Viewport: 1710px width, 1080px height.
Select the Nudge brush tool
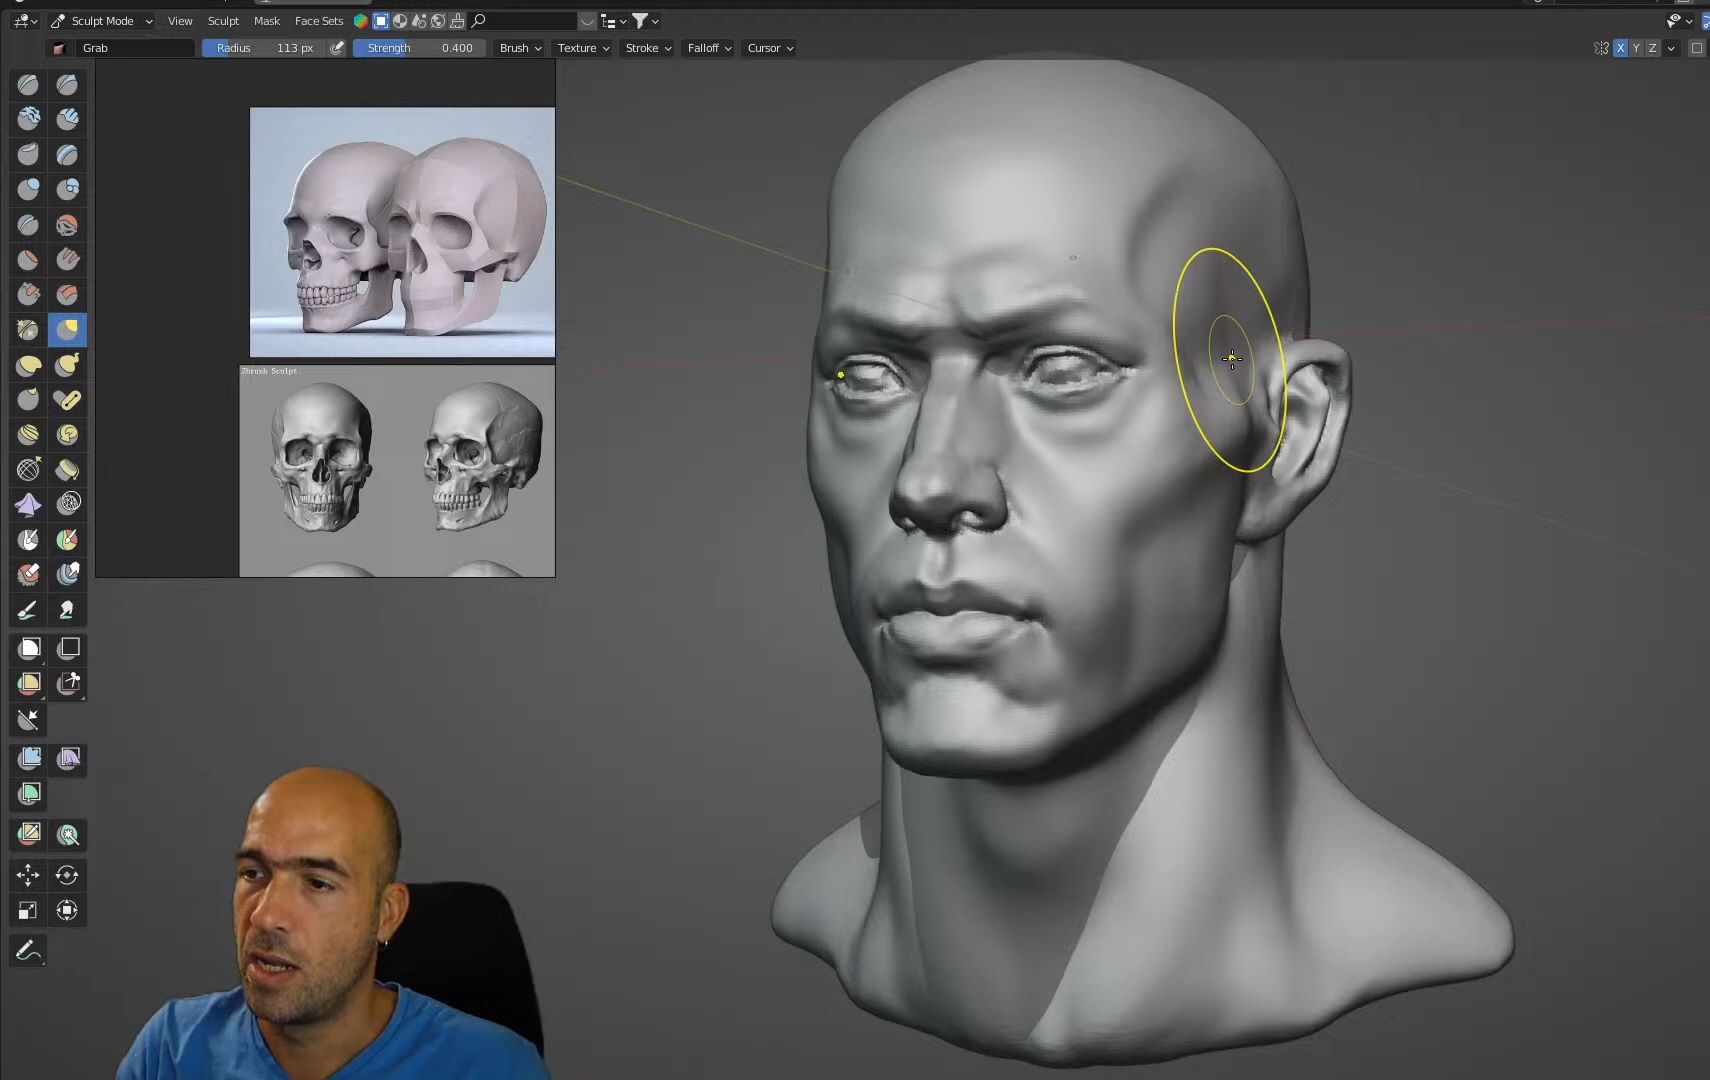28,435
